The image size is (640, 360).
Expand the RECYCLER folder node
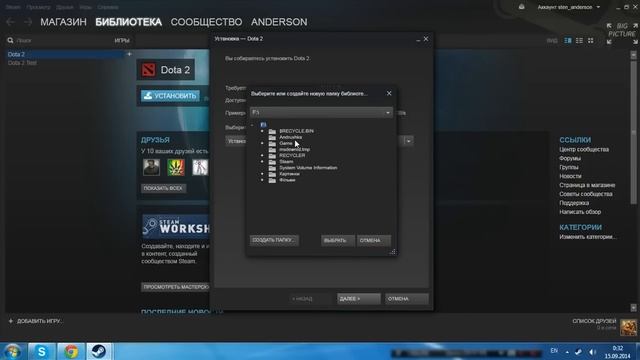click(262, 156)
